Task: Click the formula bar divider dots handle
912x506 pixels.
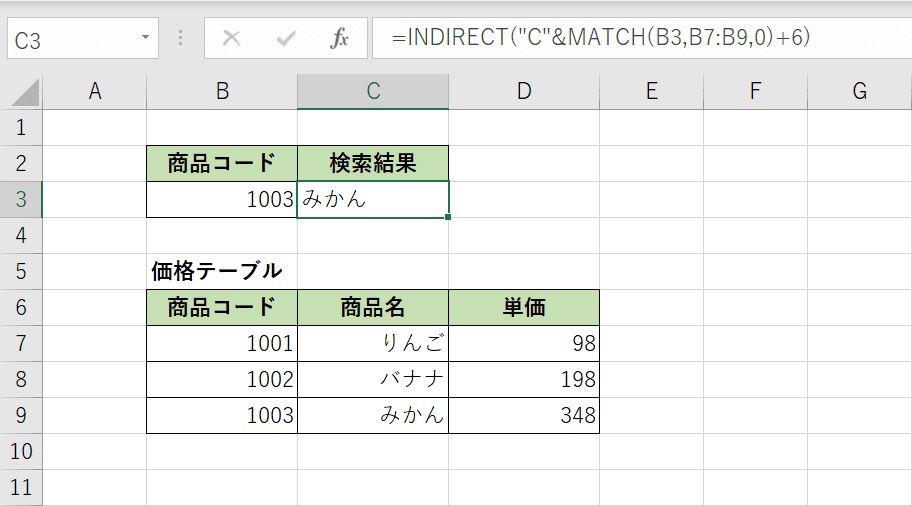Action: click(x=181, y=38)
